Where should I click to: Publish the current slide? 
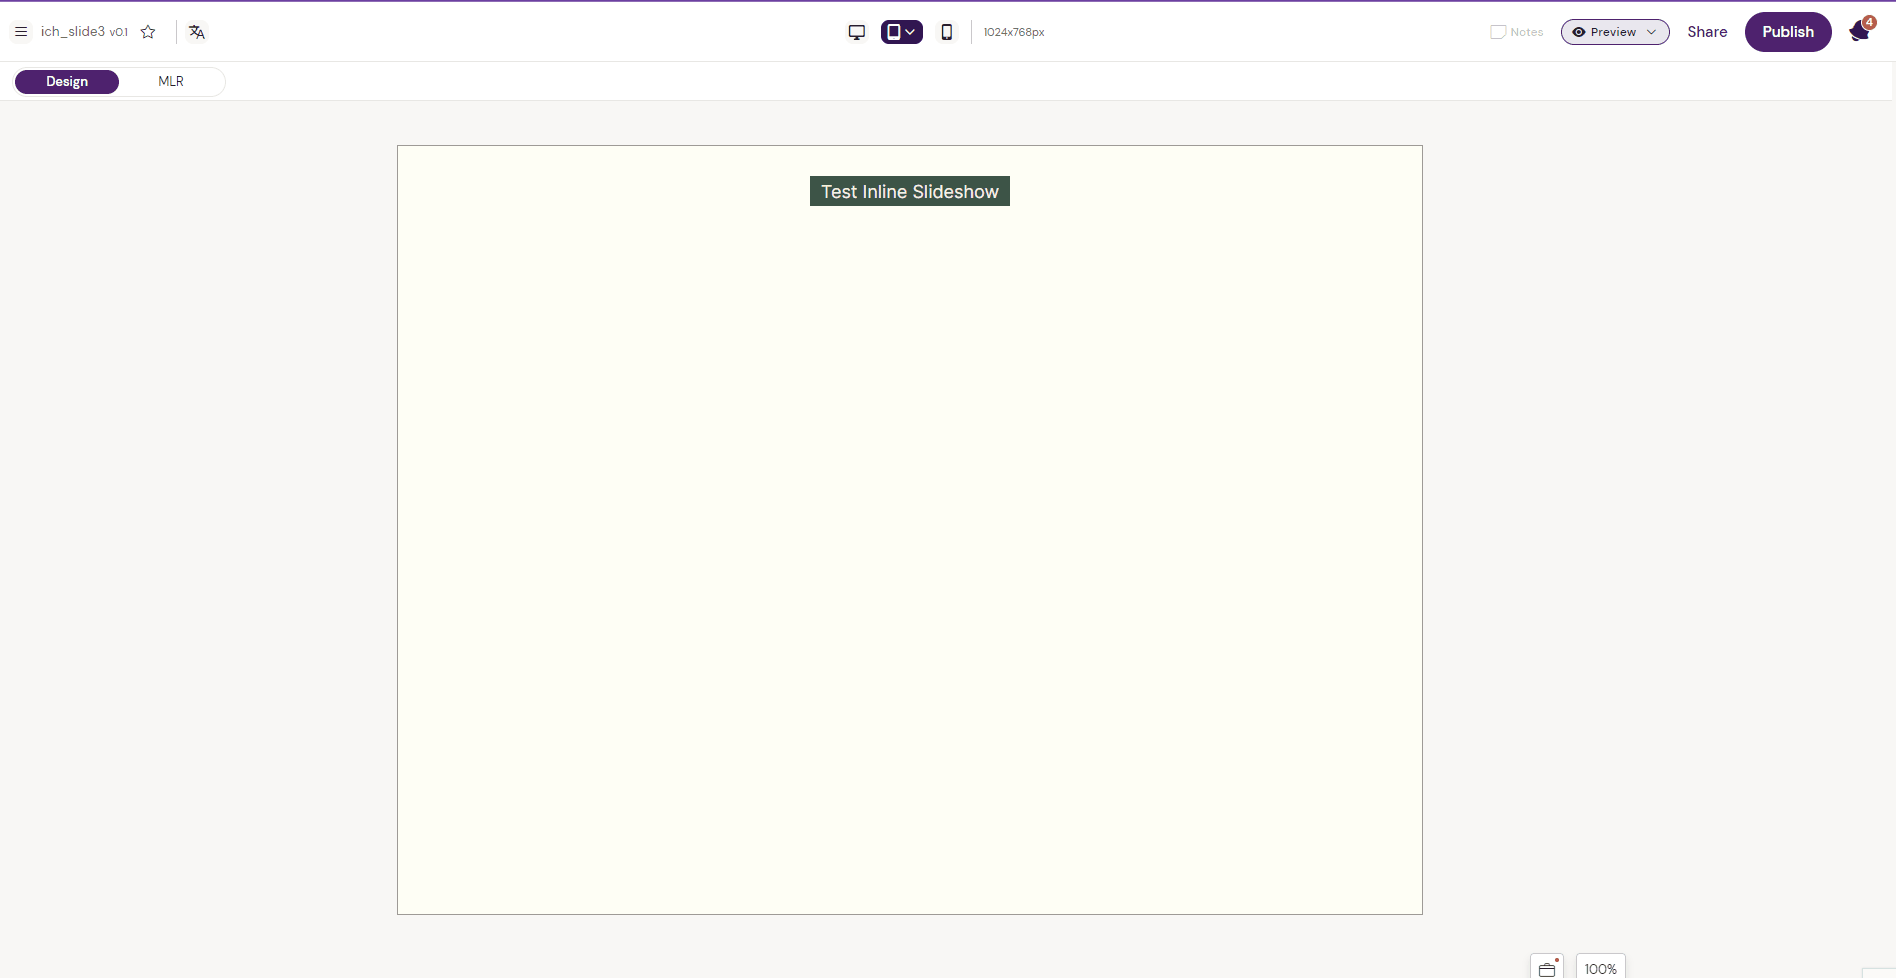point(1788,31)
